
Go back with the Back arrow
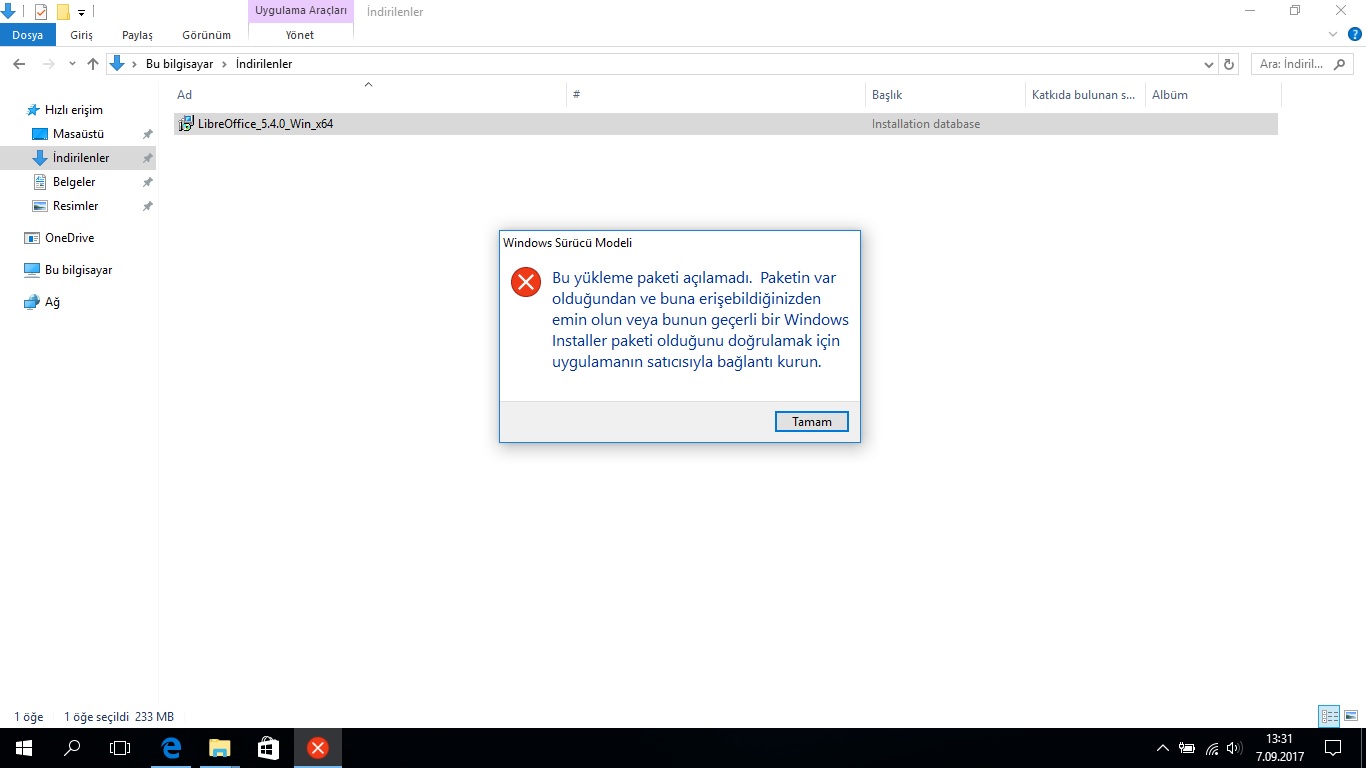(19, 64)
